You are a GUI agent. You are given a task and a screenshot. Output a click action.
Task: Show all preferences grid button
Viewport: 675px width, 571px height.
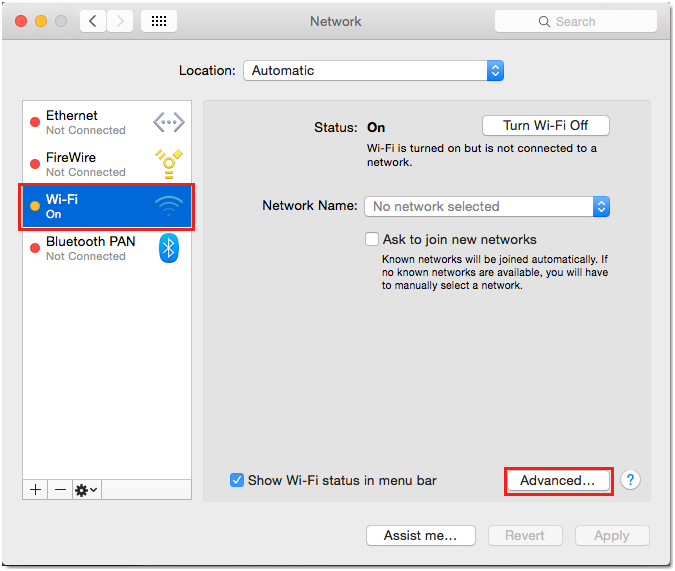coord(159,21)
